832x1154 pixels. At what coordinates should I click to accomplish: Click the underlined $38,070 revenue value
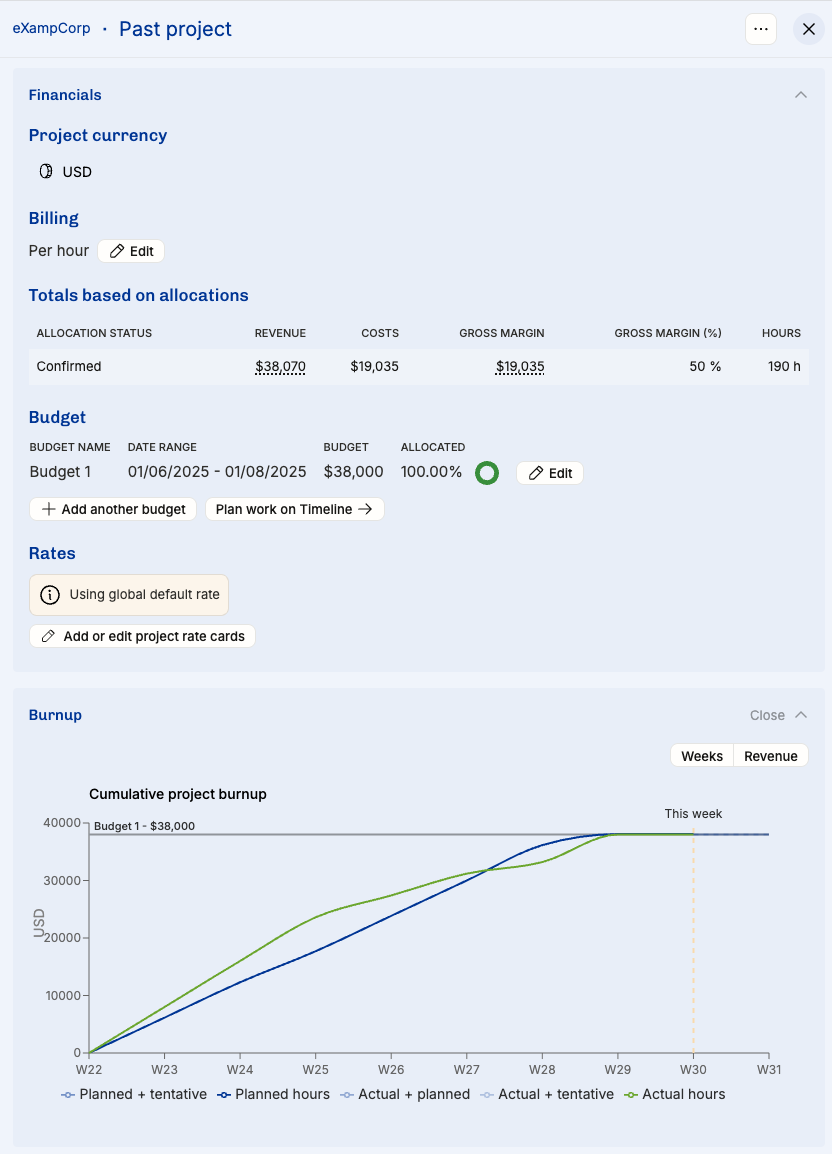[x=280, y=367]
